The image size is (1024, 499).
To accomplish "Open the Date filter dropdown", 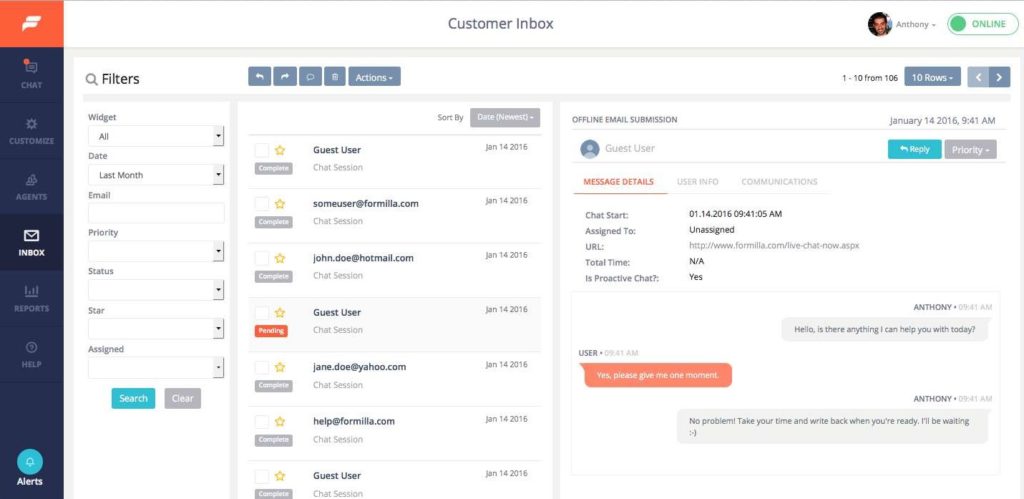I will point(156,175).
